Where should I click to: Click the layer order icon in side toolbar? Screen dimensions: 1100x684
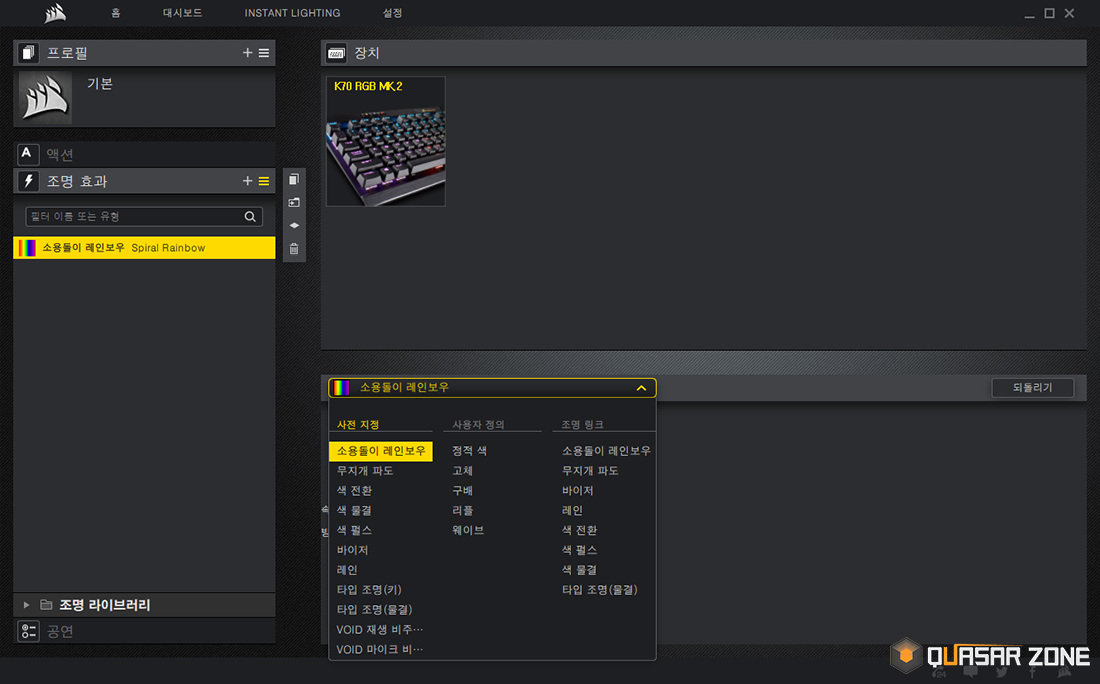pyautogui.click(x=294, y=225)
